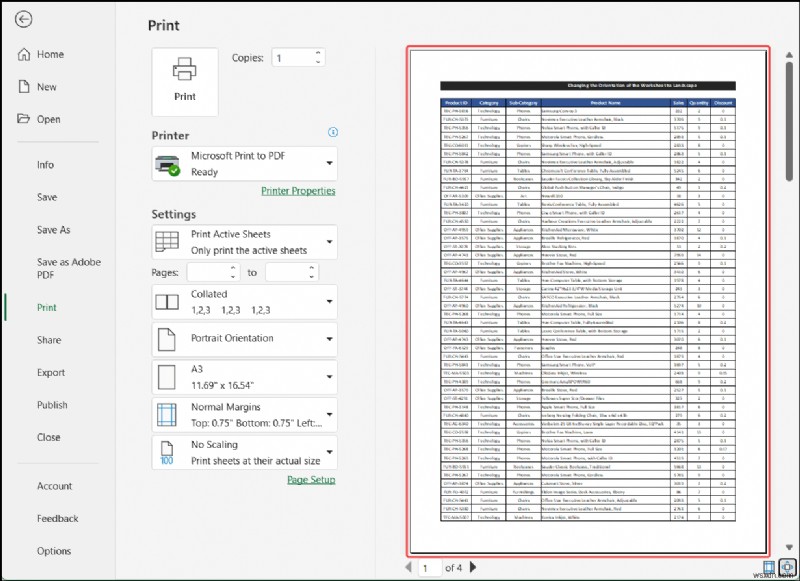Expand the Print Active Sheets dropdown
Image resolution: width=800 pixels, height=581 pixels.
tap(330, 240)
